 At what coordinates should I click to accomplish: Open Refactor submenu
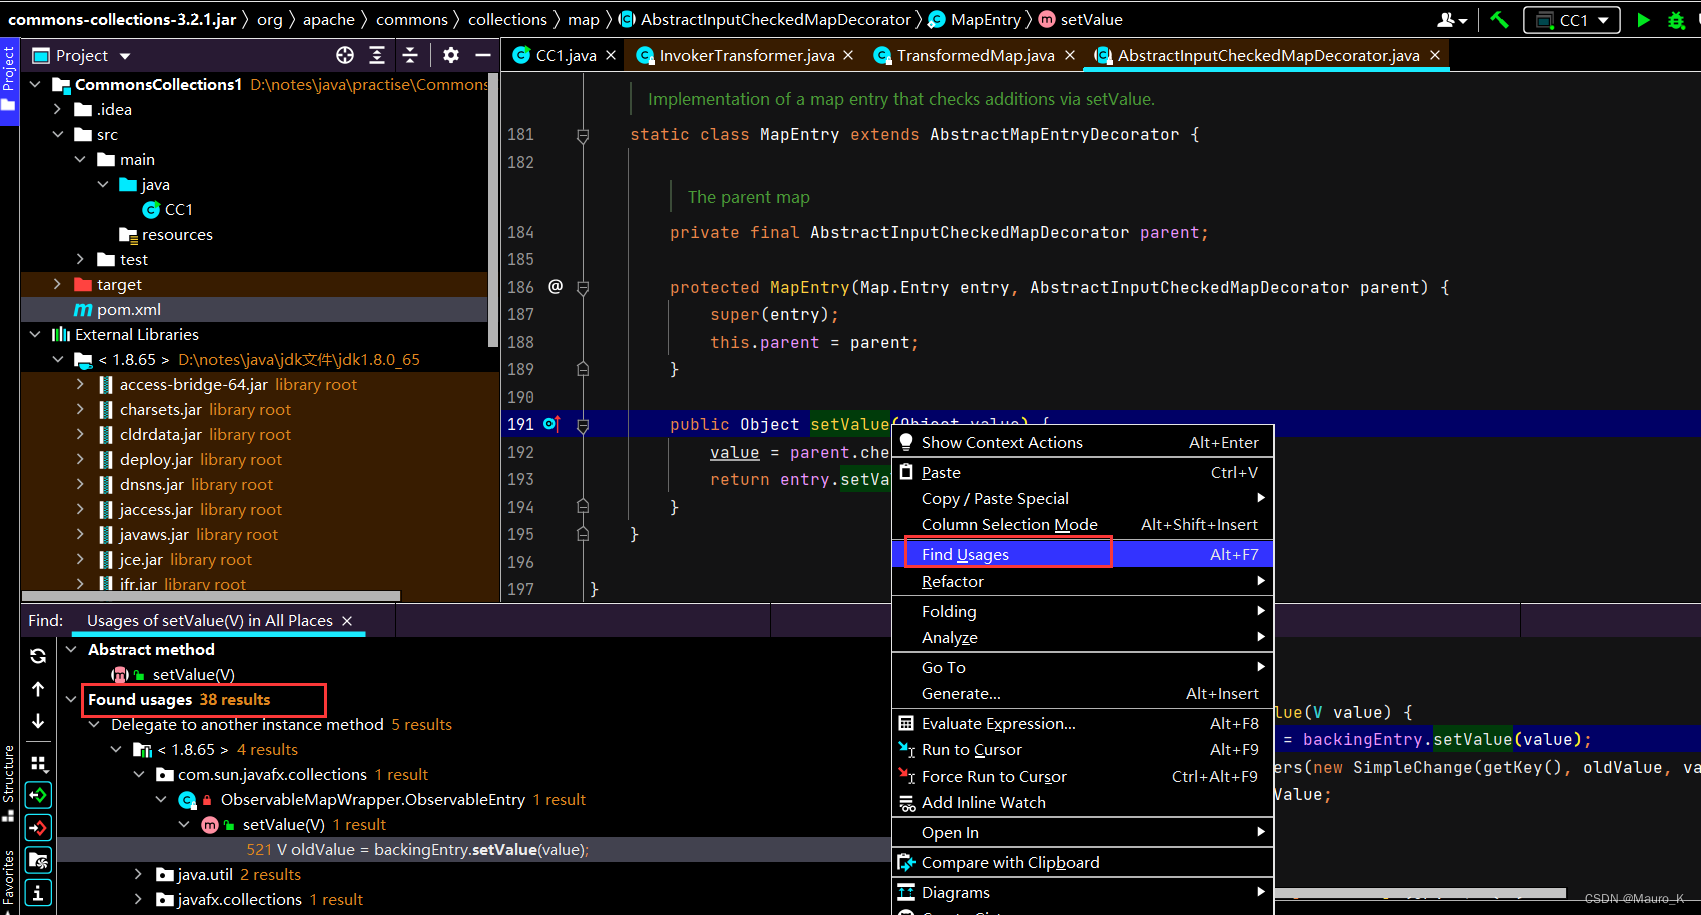point(1082,581)
